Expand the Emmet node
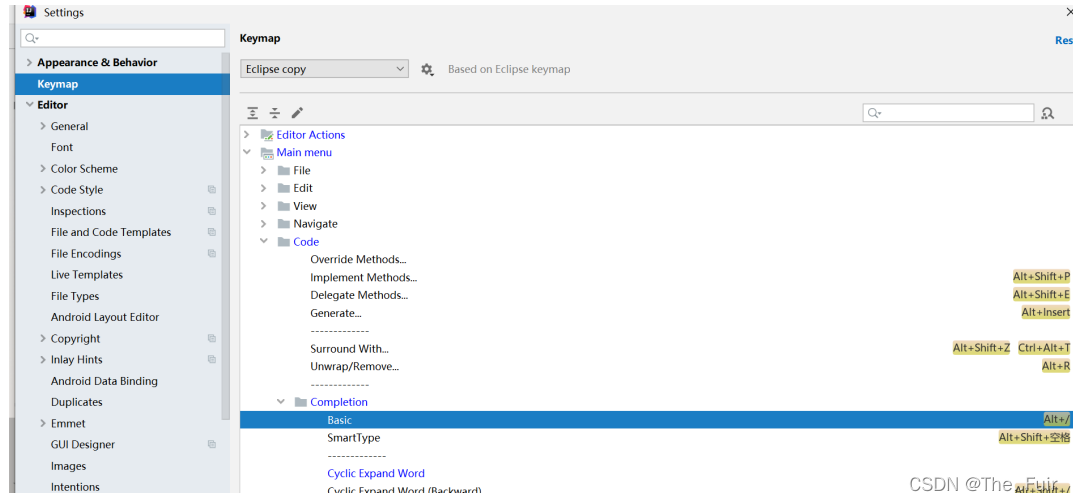This screenshot has width=1073, height=501. click(43, 423)
